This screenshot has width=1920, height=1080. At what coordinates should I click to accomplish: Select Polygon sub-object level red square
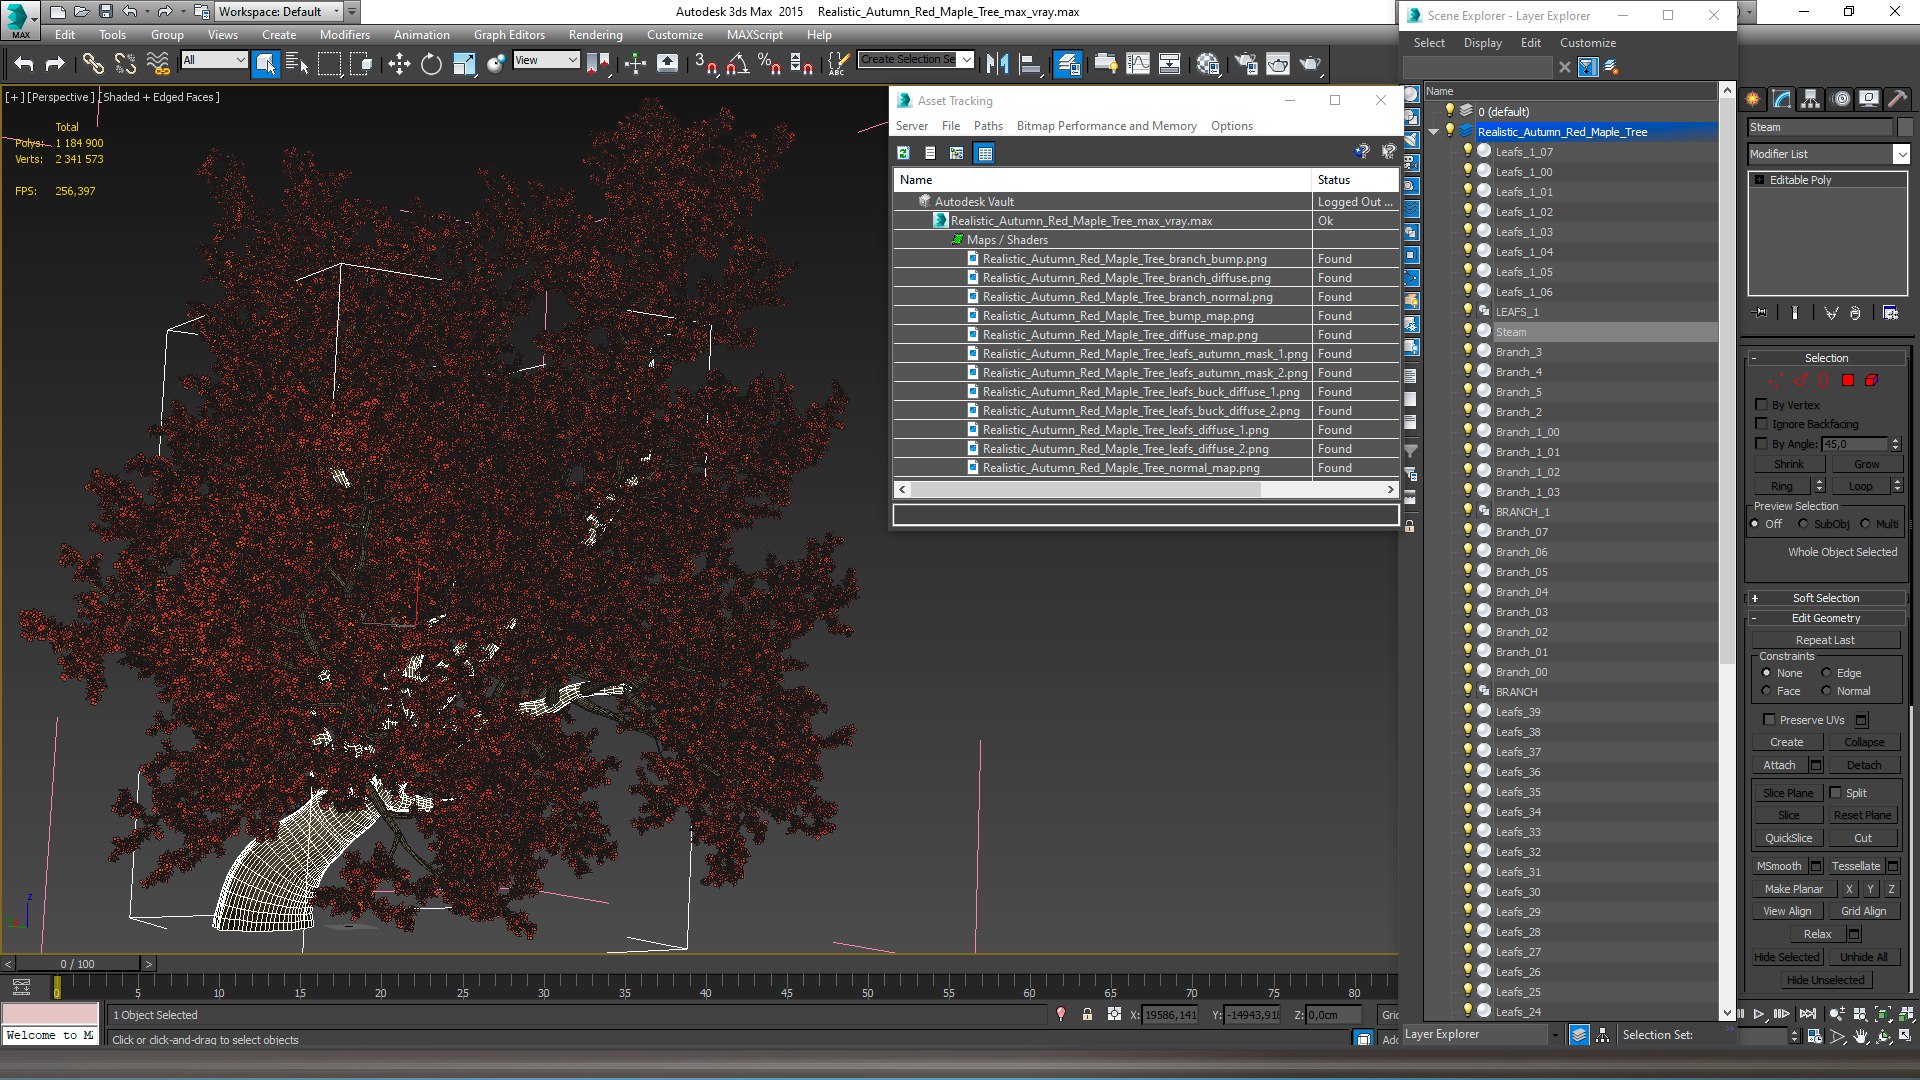(1848, 380)
